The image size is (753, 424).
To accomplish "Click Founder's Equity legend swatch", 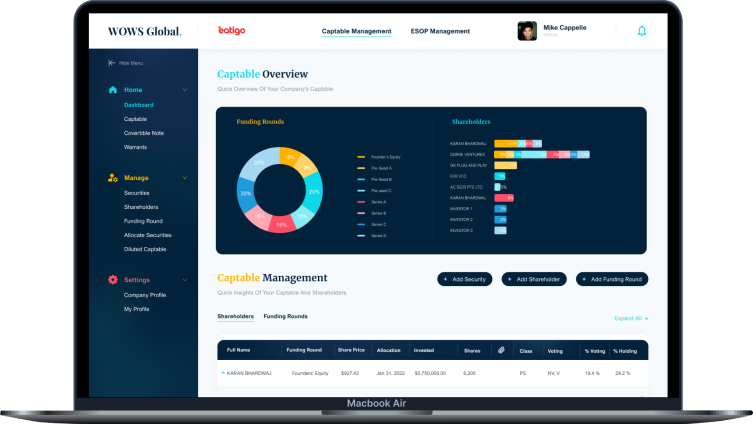I will click(361, 157).
